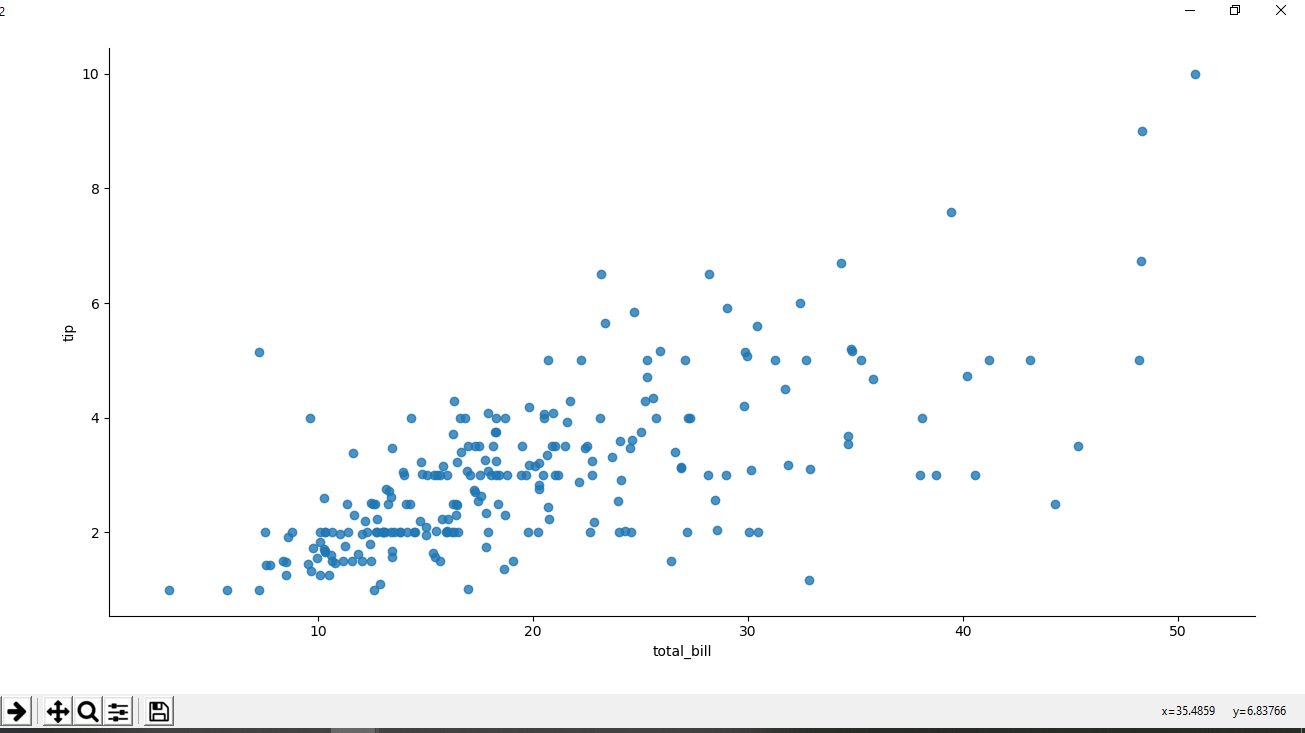Viewport: 1305px width, 733px height.
Task: Open the subplot configuration tool
Action: (x=117, y=711)
